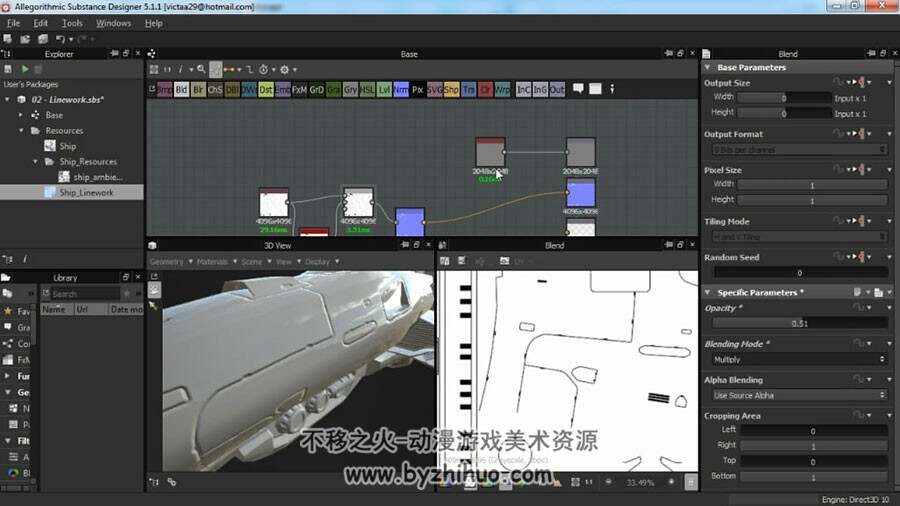Click the Library search field
Viewport: 900px width, 506px height.
click(x=85, y=294)
